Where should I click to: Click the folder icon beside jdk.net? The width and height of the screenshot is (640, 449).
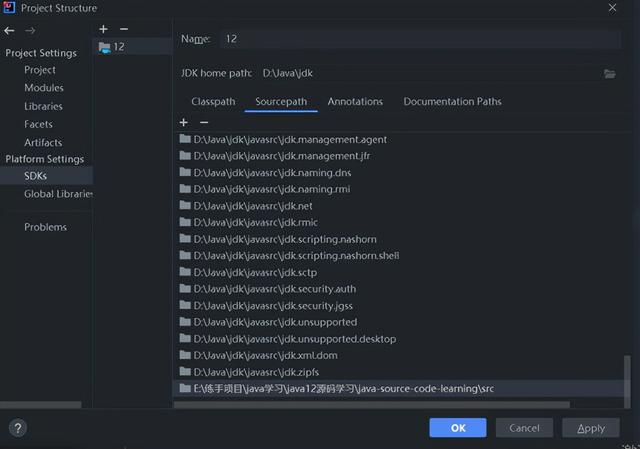coord(185,205)
